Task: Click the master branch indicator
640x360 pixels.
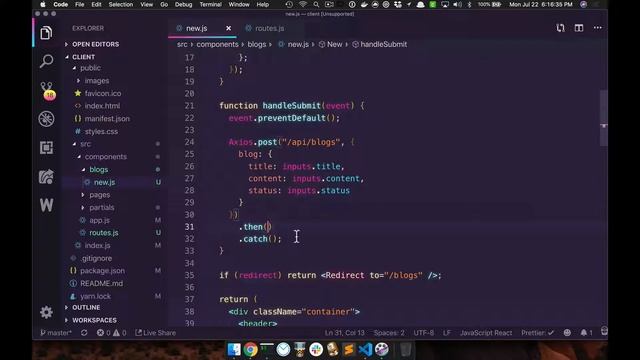Action: click(56, 333)
